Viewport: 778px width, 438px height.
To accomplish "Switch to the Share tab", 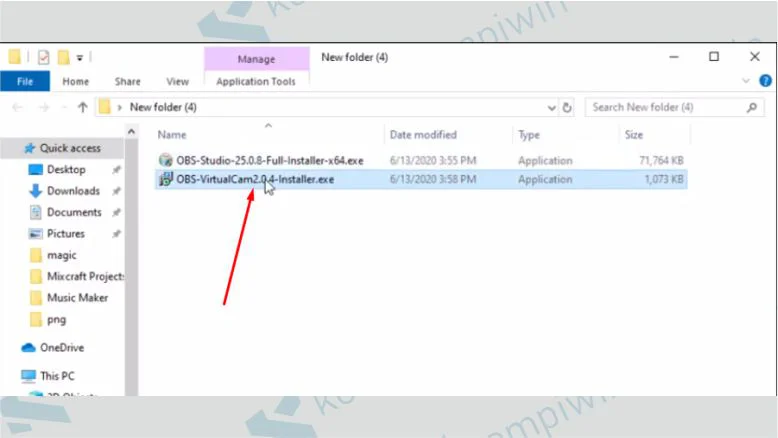I will click(x=127, y=82).
